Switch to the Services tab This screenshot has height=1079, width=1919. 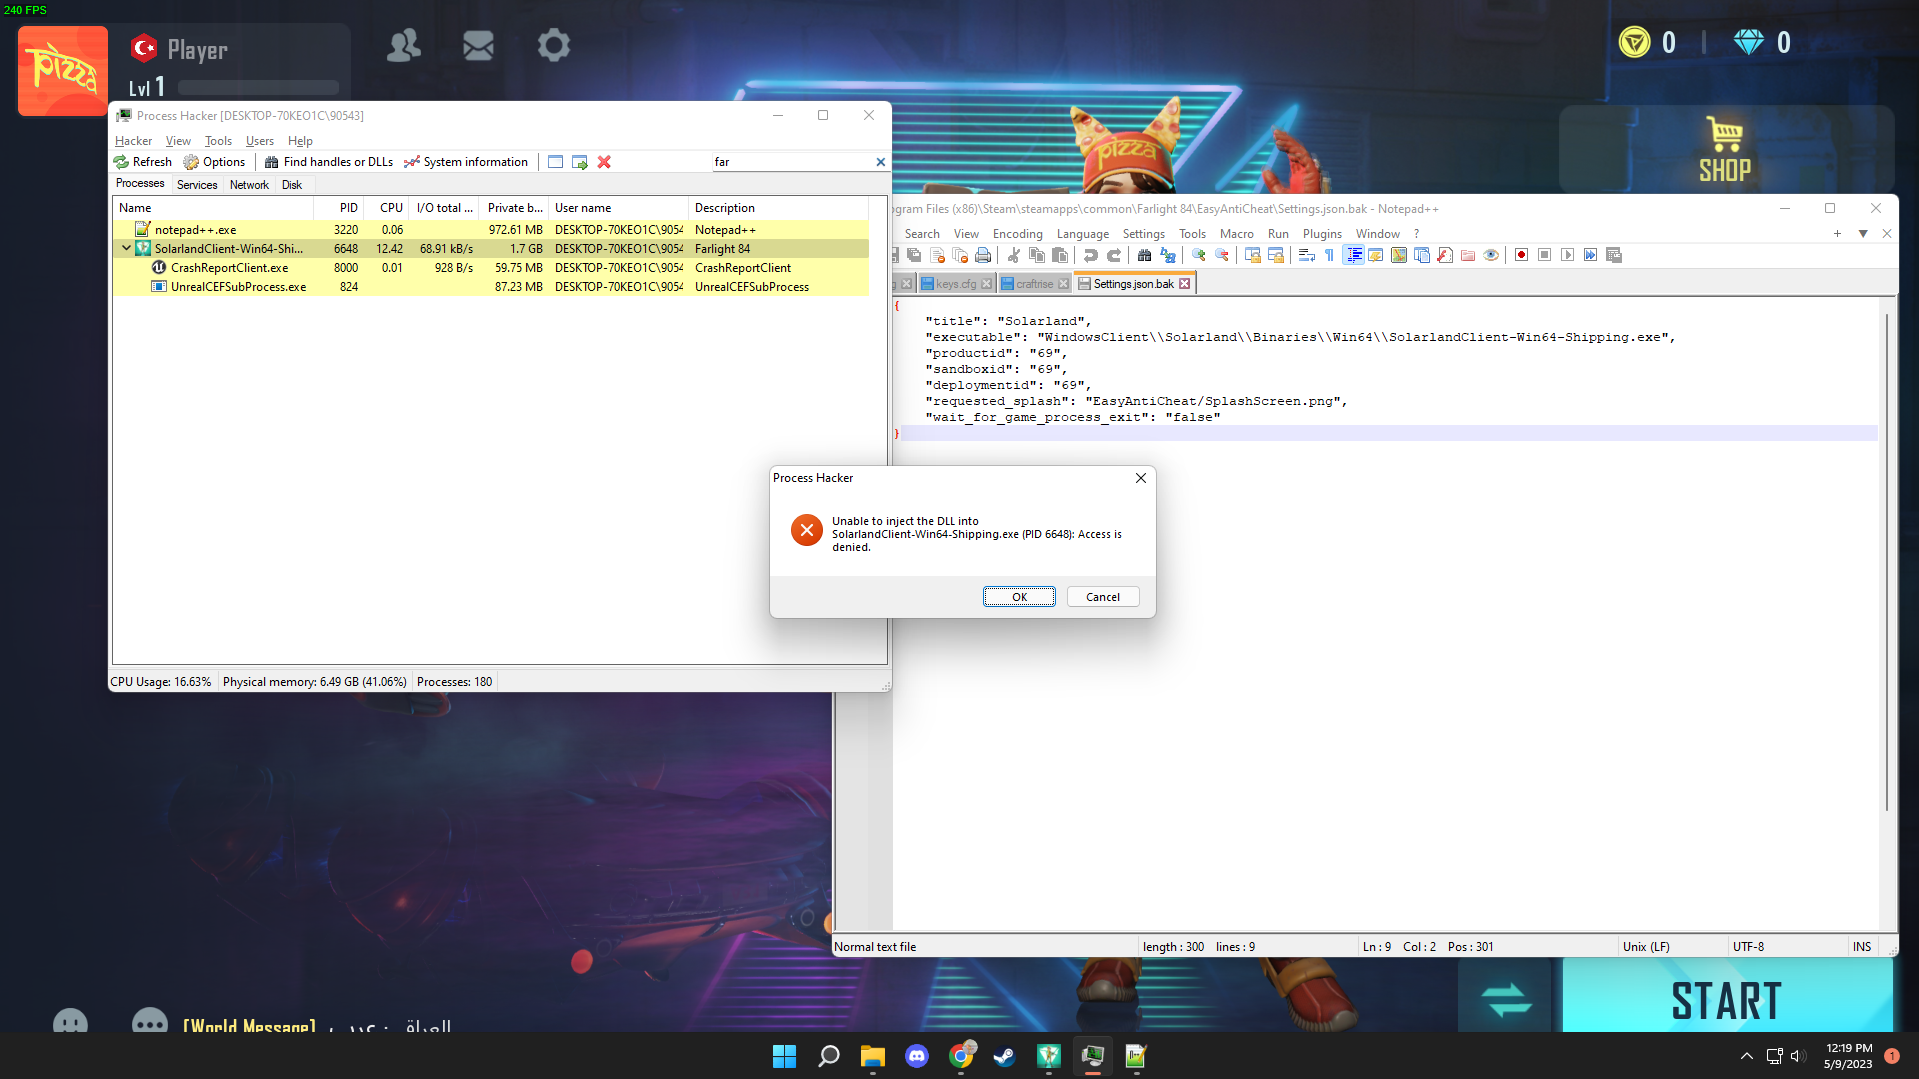(197, 185)
